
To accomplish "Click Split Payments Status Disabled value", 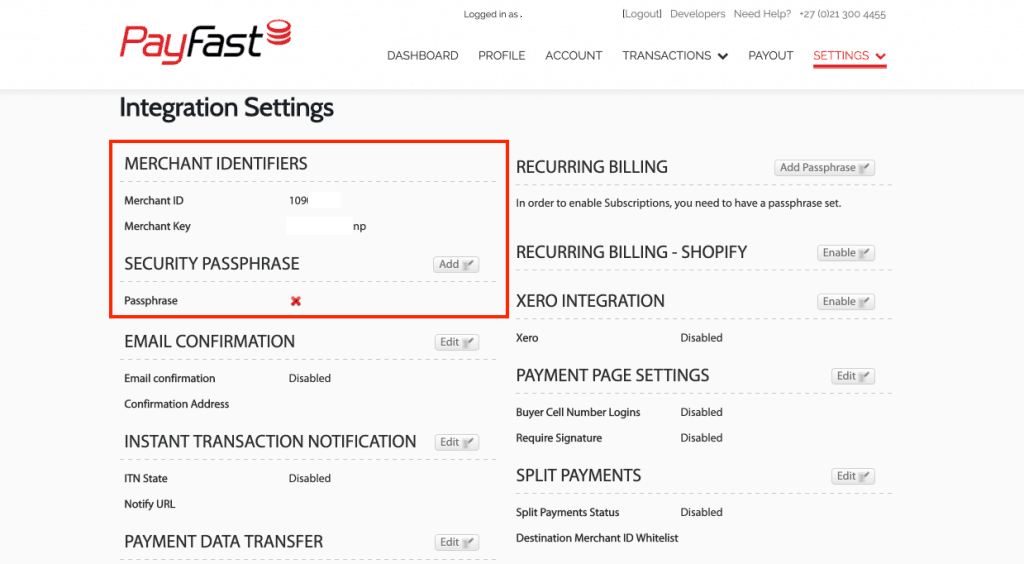I will [701, 512].
